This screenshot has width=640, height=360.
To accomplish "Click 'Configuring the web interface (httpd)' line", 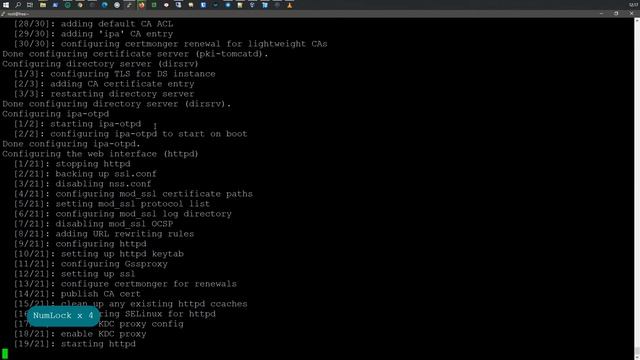I will coord(100,154).
